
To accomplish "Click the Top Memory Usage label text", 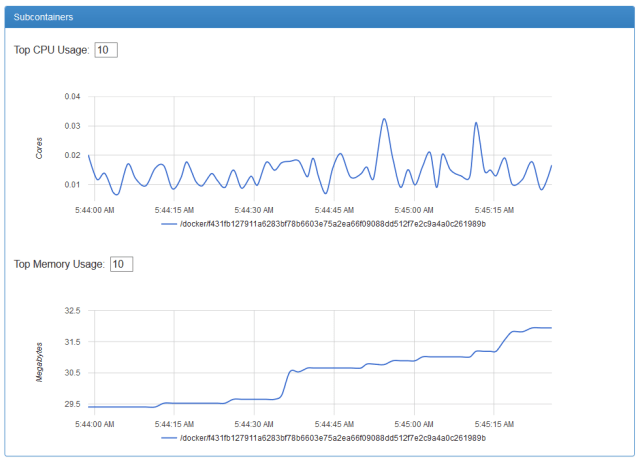I will (x=59, y=264).
